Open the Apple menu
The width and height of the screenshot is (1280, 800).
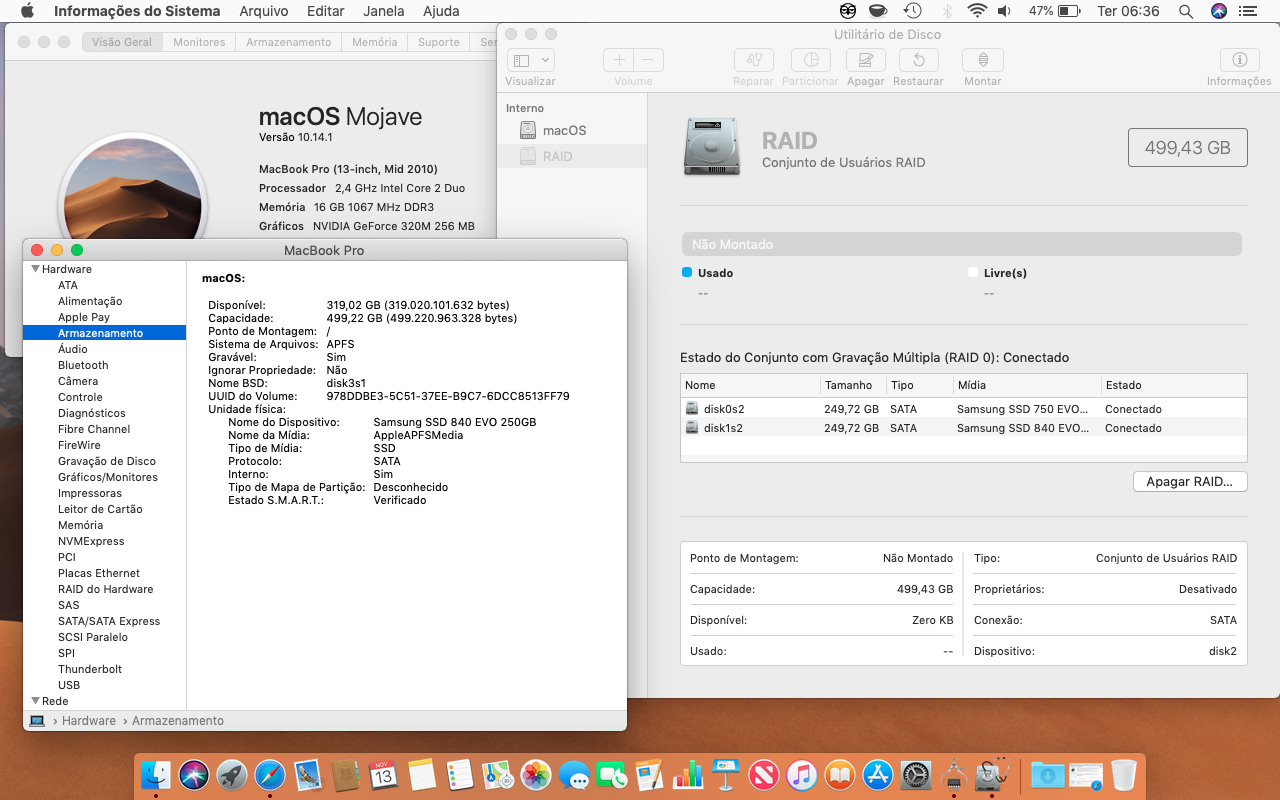(27, 11)
